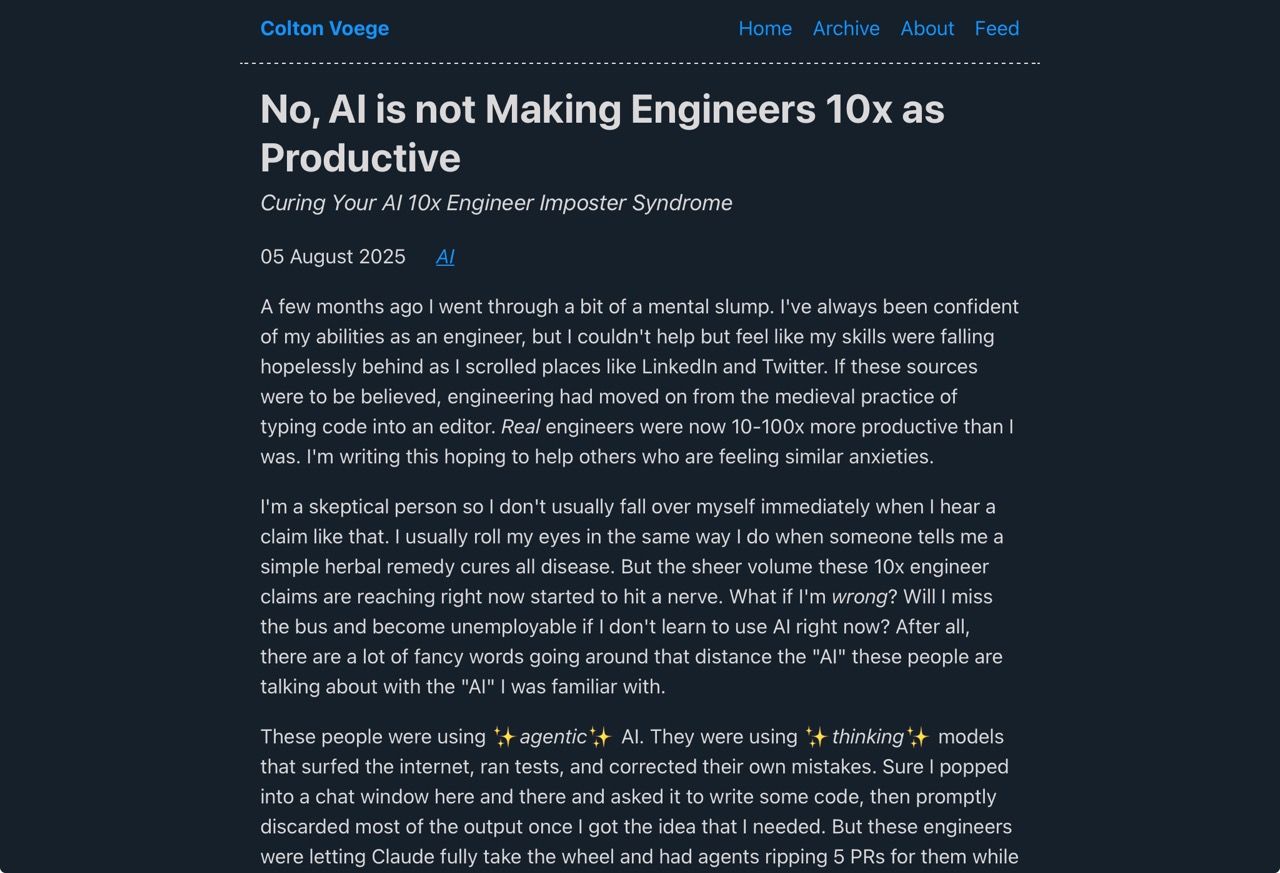Click the italic word "Real"
This screenshot has width=1280, height=873.
pos(520,427)
